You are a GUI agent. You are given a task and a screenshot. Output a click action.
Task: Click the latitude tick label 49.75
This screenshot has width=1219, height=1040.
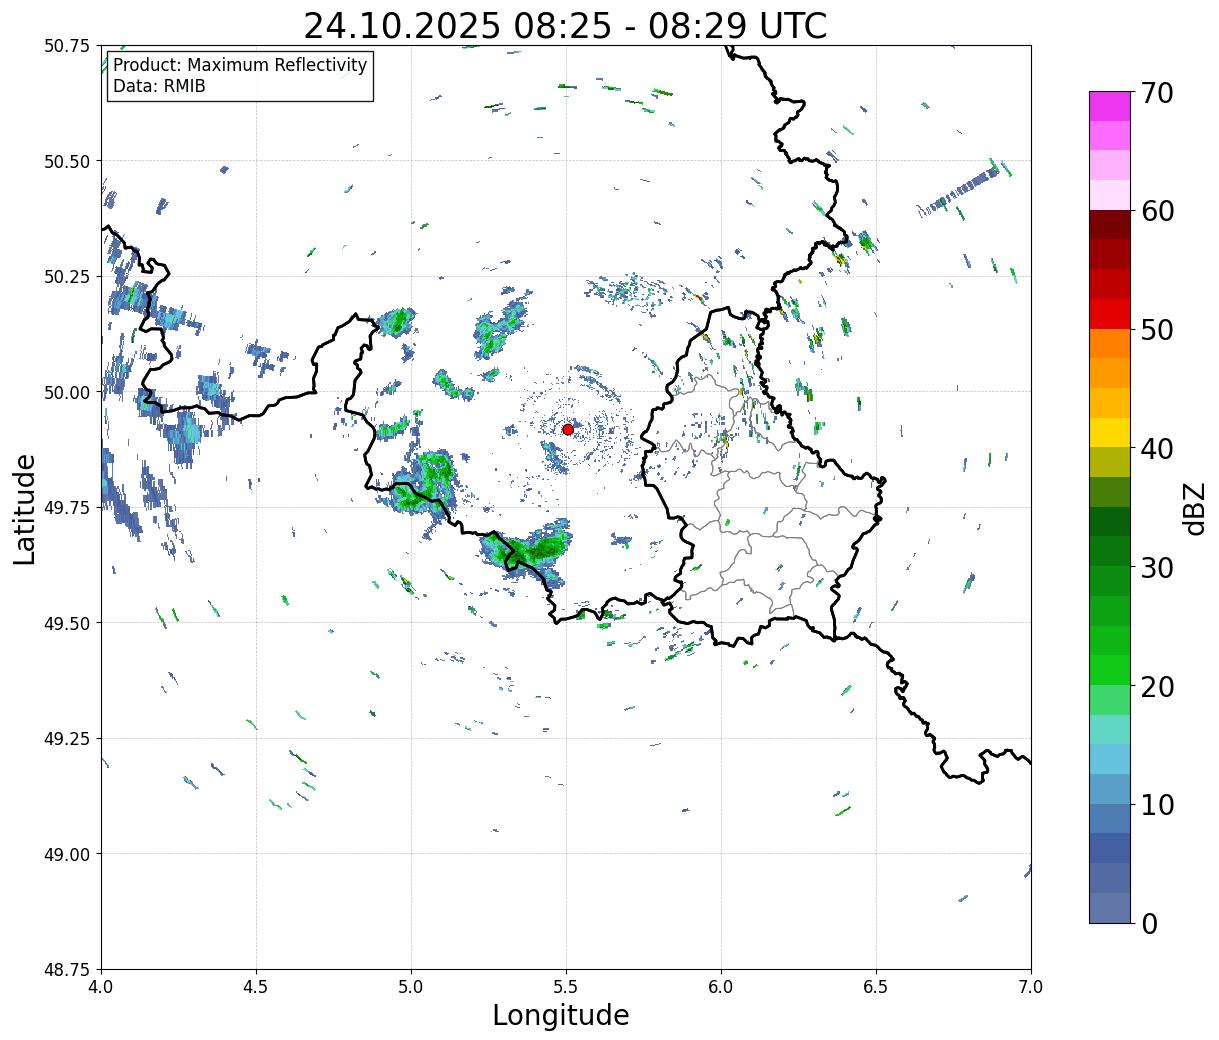[67, 508]
